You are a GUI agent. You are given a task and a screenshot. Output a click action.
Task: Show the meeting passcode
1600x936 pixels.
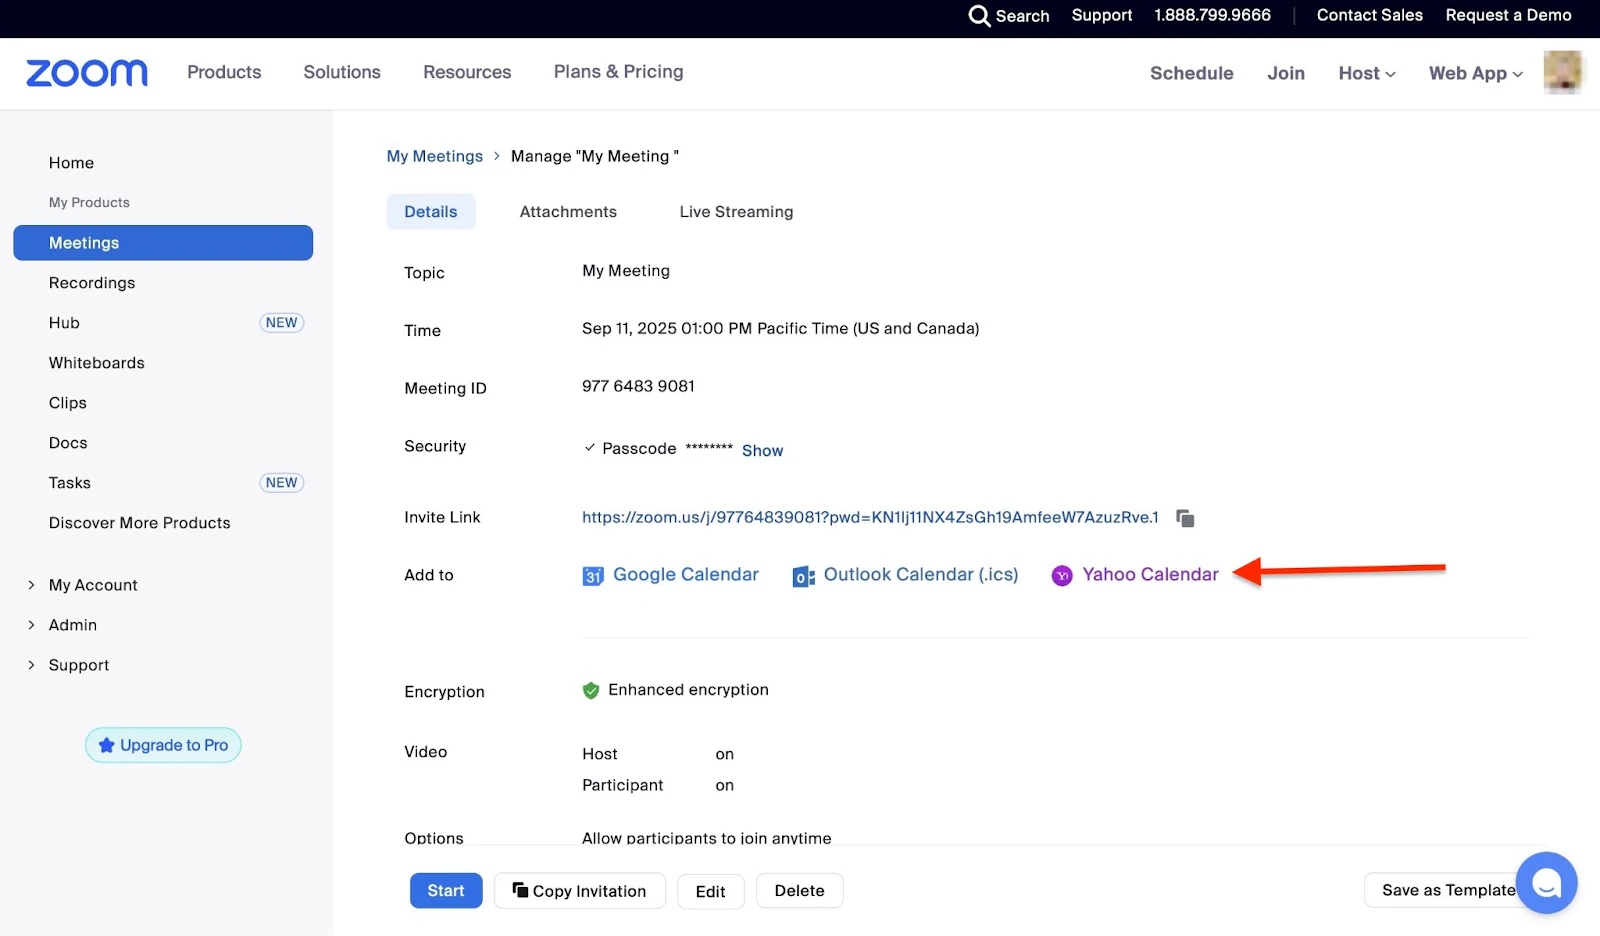763,451
